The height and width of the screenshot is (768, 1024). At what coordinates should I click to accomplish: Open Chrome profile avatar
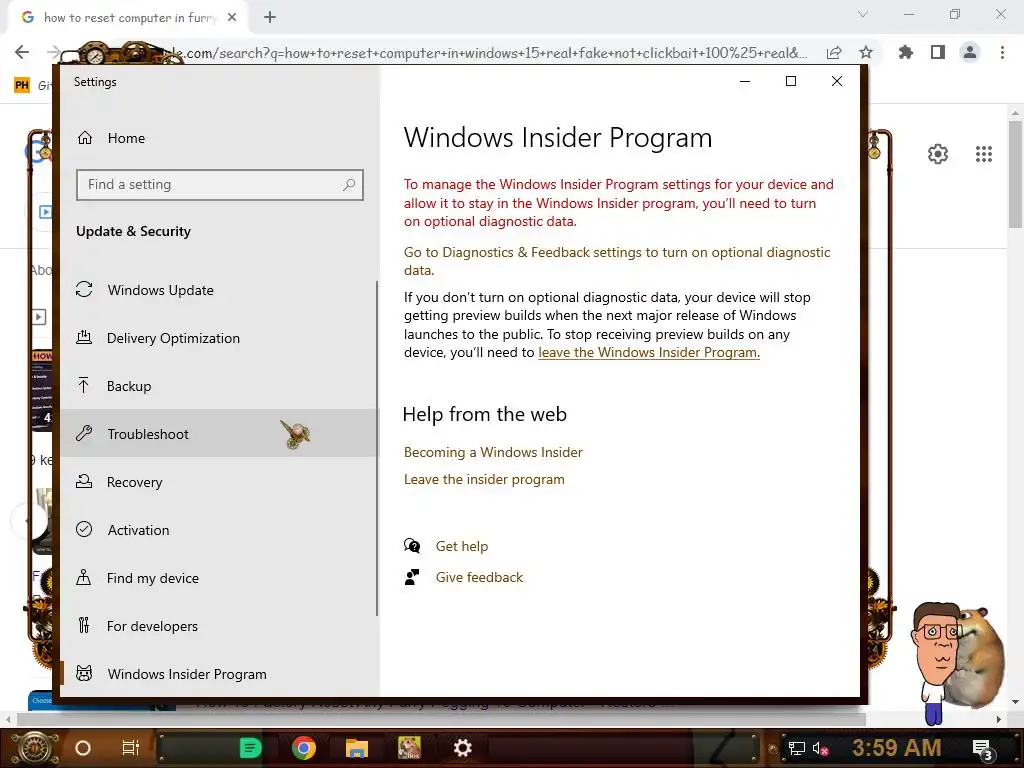click(970, 52)
